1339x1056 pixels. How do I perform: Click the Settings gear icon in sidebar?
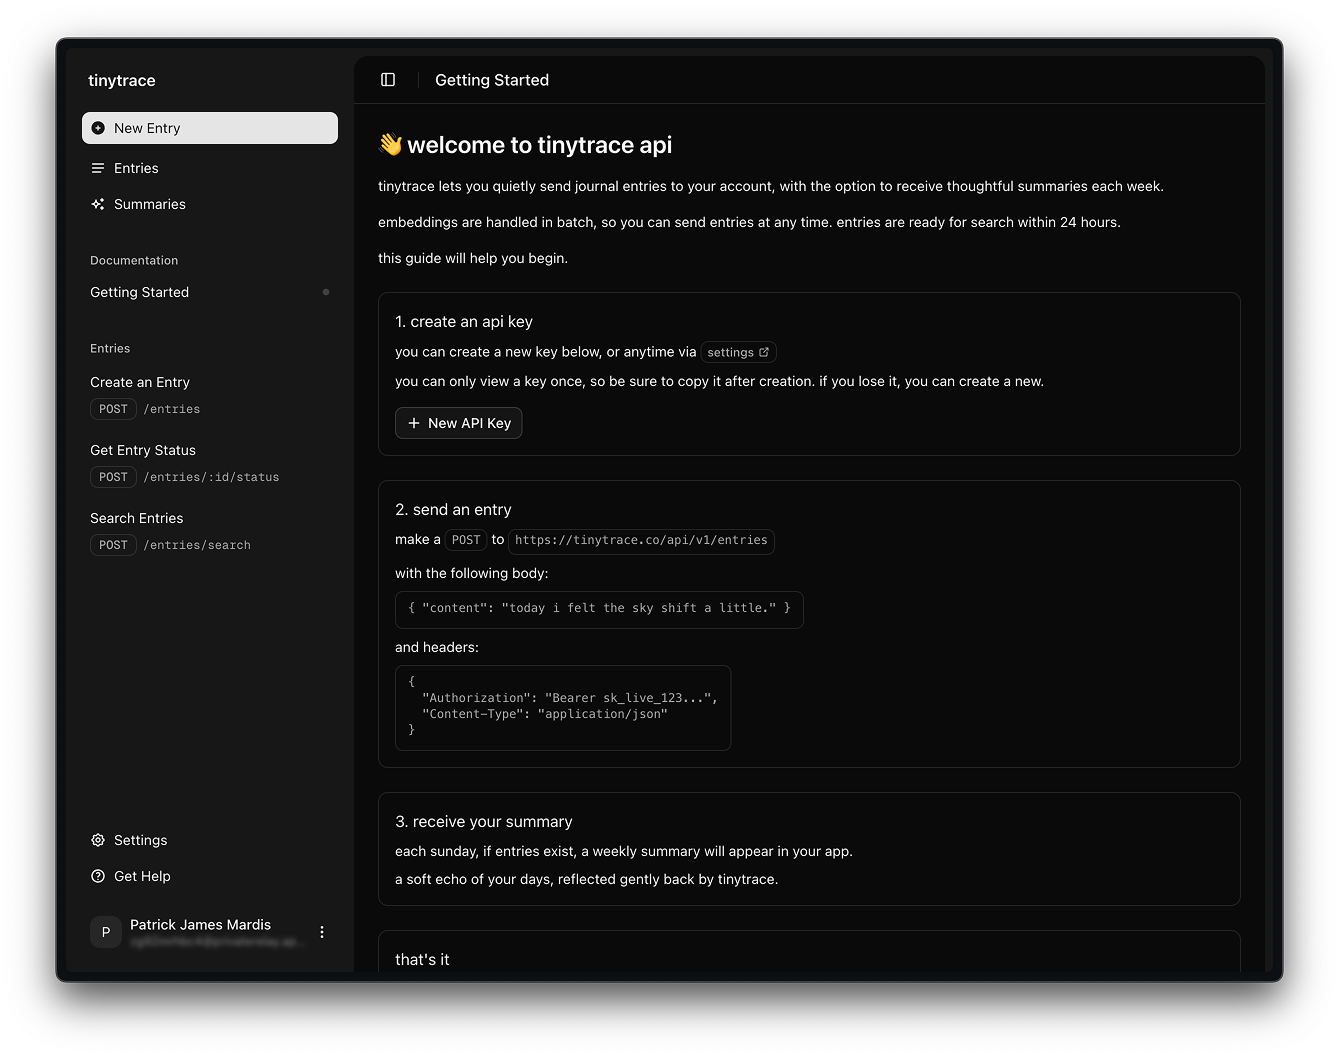98,840
